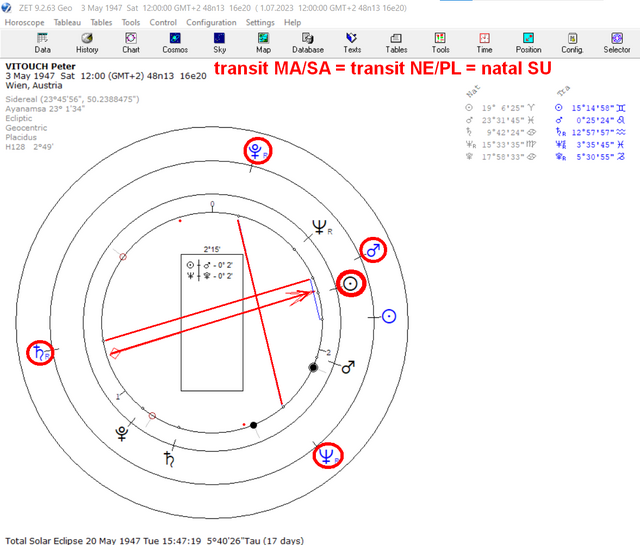Screen dimensions: 640x545
Task: Open the Horoscope menu
Action: tap(24, 22)
